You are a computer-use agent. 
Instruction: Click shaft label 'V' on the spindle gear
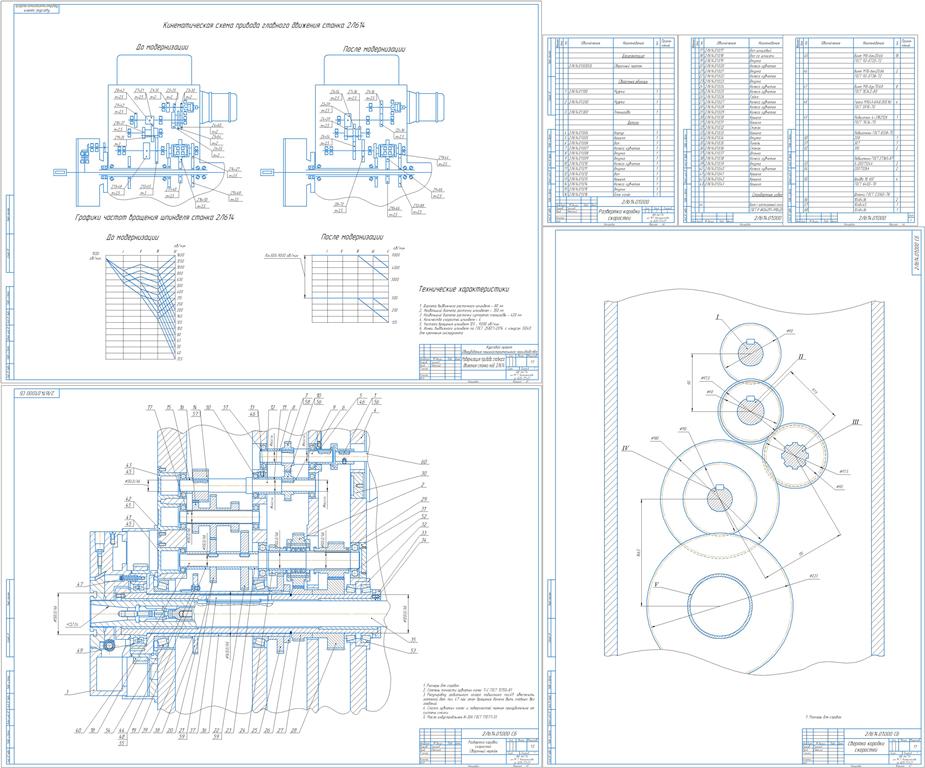point(655,584)
